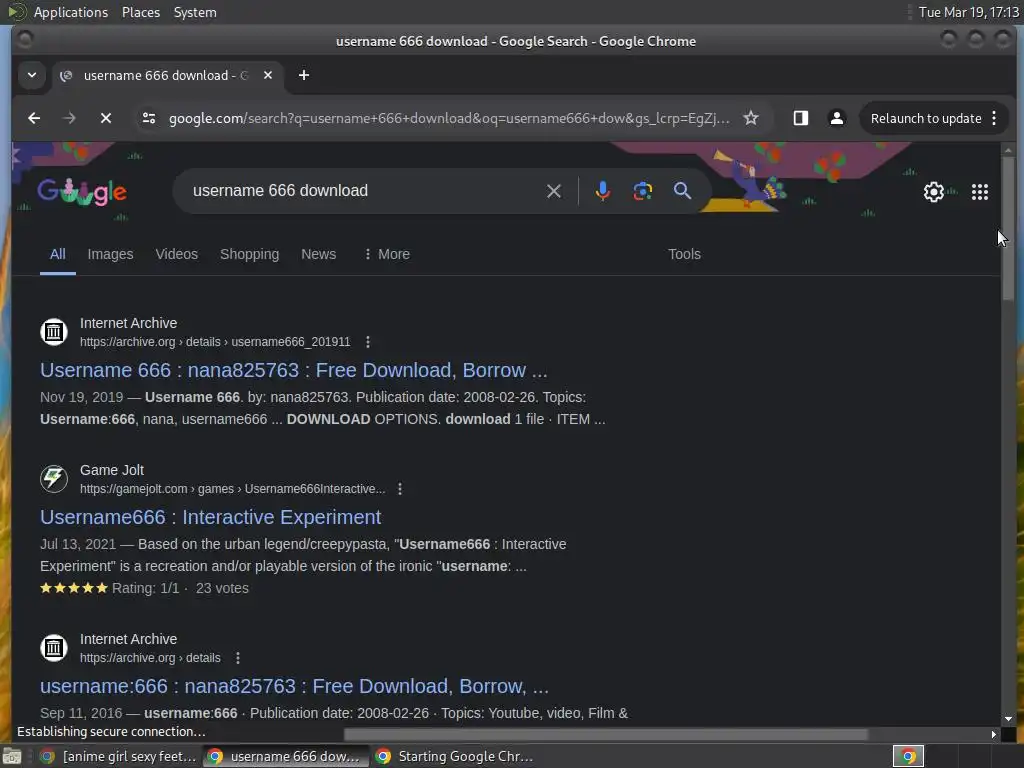This screenshot has height=768, width=1024.
Task: Bookmark this page with the star icon
Action: 751,118
